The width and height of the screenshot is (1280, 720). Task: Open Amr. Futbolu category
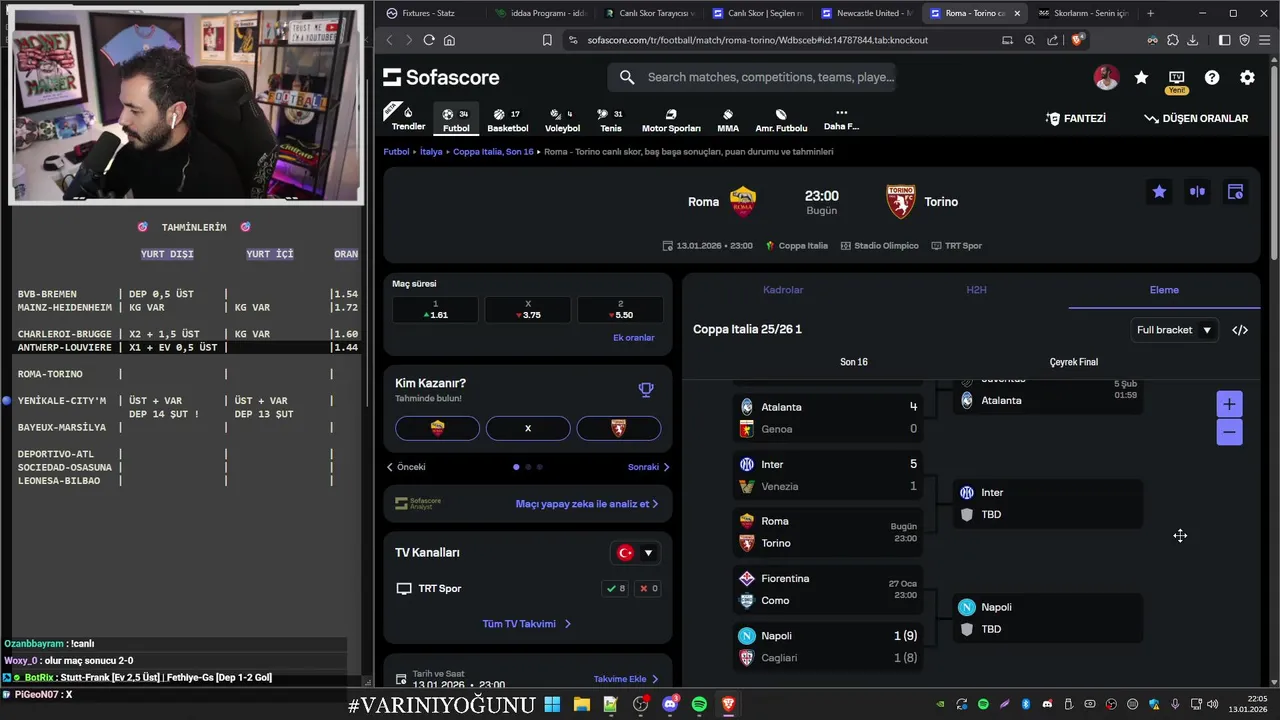[x=781, y=120]
